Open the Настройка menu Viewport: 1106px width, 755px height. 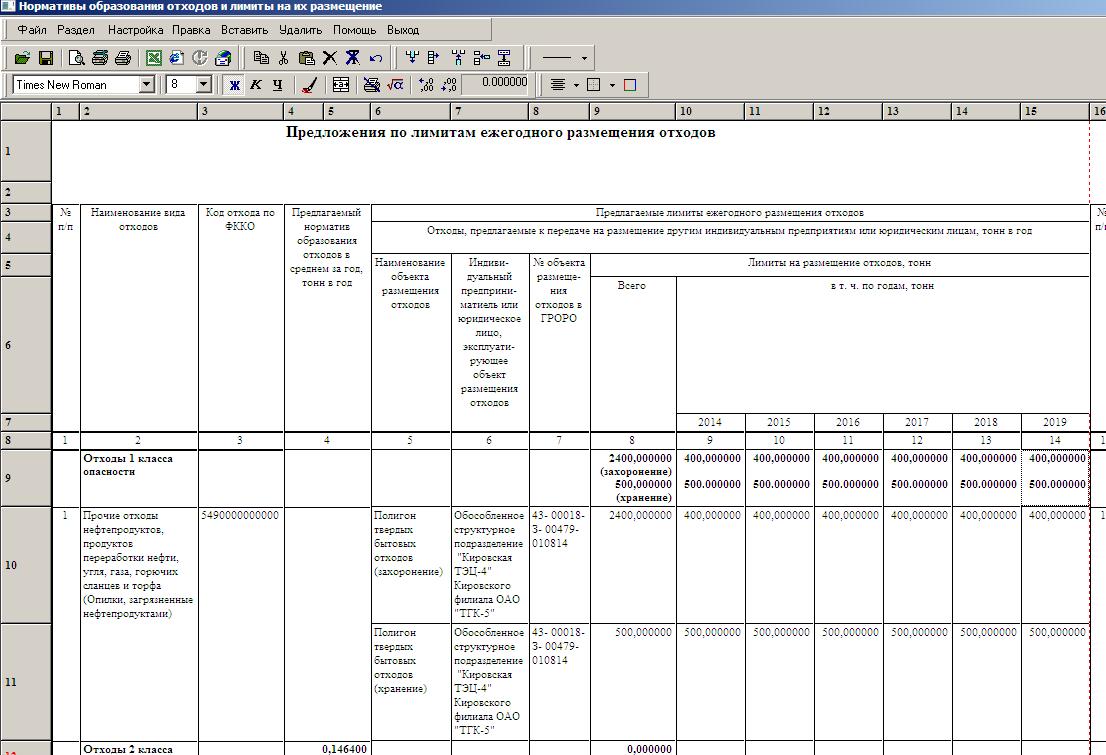[135, 30]
